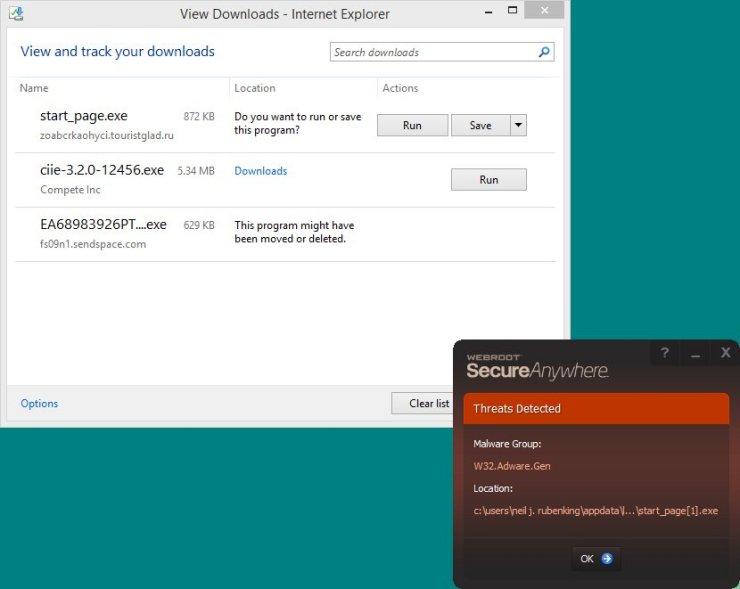
Task: Open Webroot help question mark icon
Action: coord(664,353)
